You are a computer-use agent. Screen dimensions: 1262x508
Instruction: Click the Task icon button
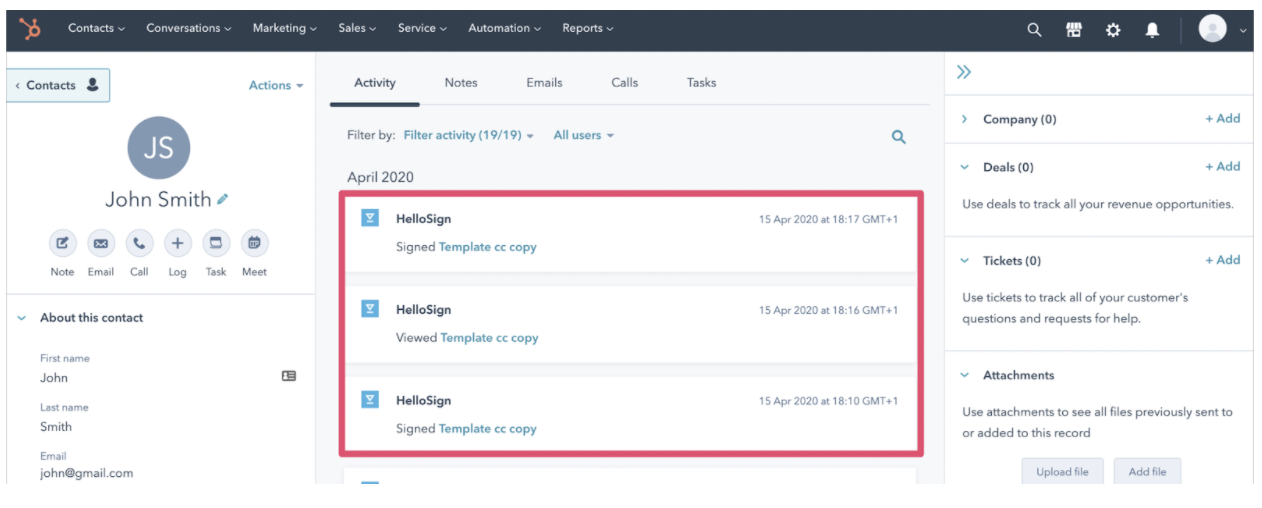216,243
